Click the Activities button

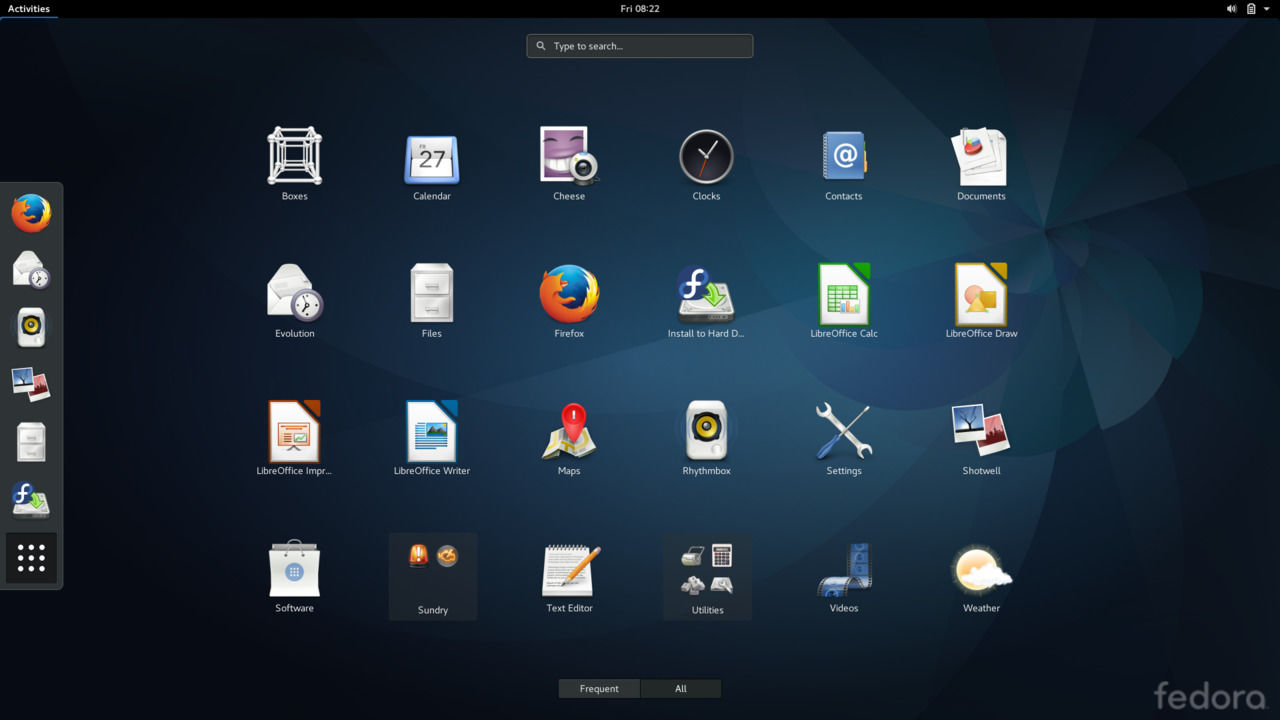(x=29, y=8)
